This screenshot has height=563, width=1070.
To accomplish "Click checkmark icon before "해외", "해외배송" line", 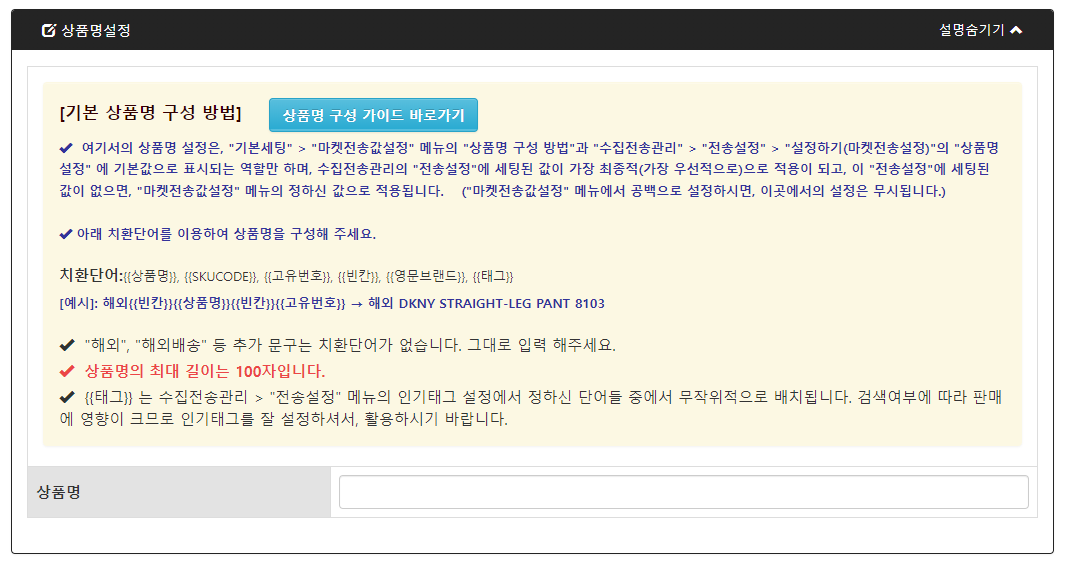I will (x=67, y=345).
